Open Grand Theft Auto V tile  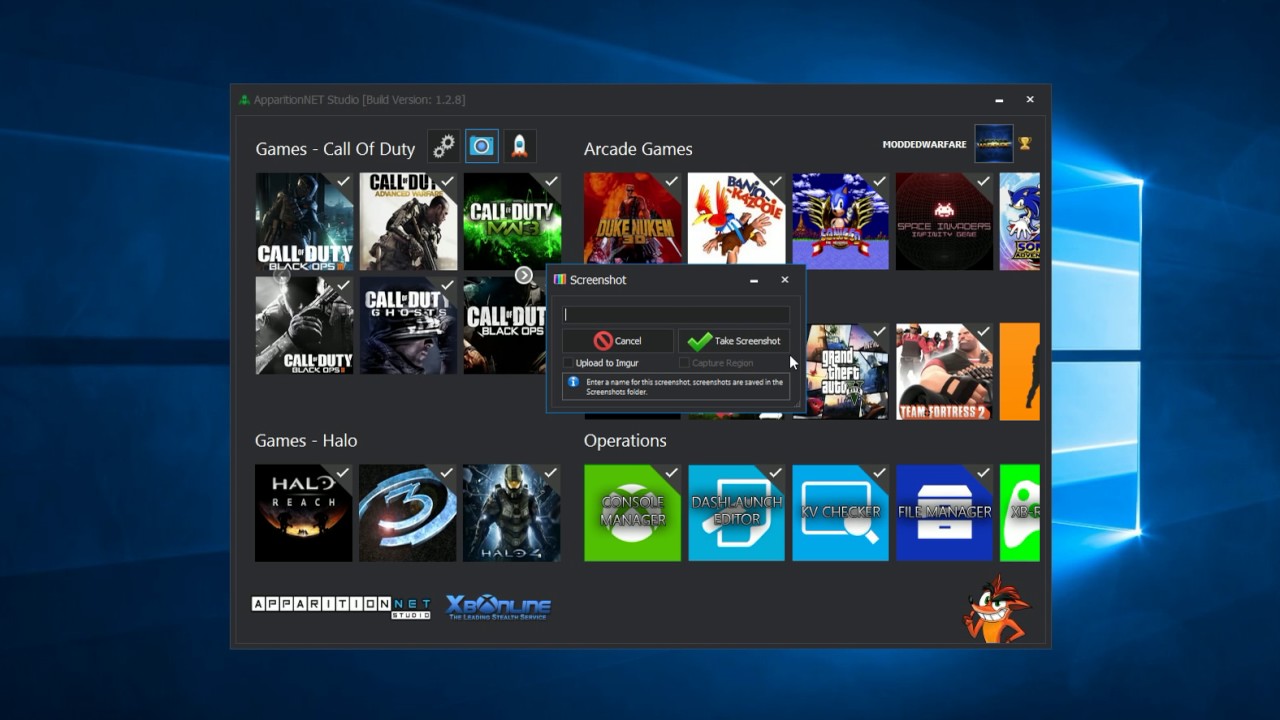pos(848,371)
